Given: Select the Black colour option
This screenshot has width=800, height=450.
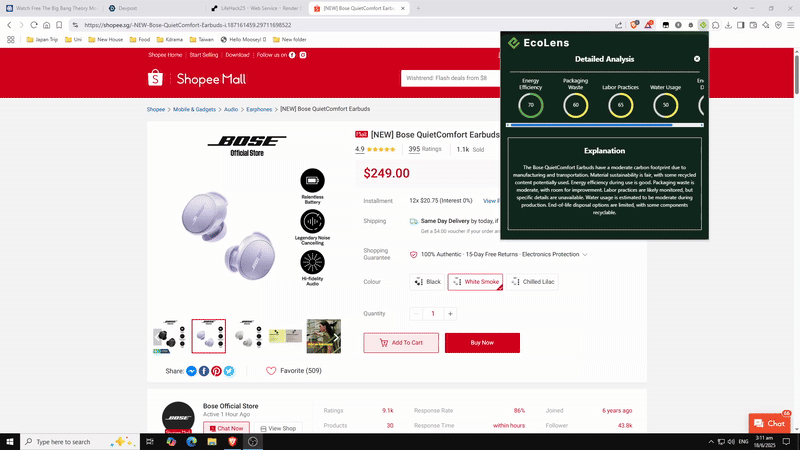Looking at the screenshot, I should (x=428, y=282).
